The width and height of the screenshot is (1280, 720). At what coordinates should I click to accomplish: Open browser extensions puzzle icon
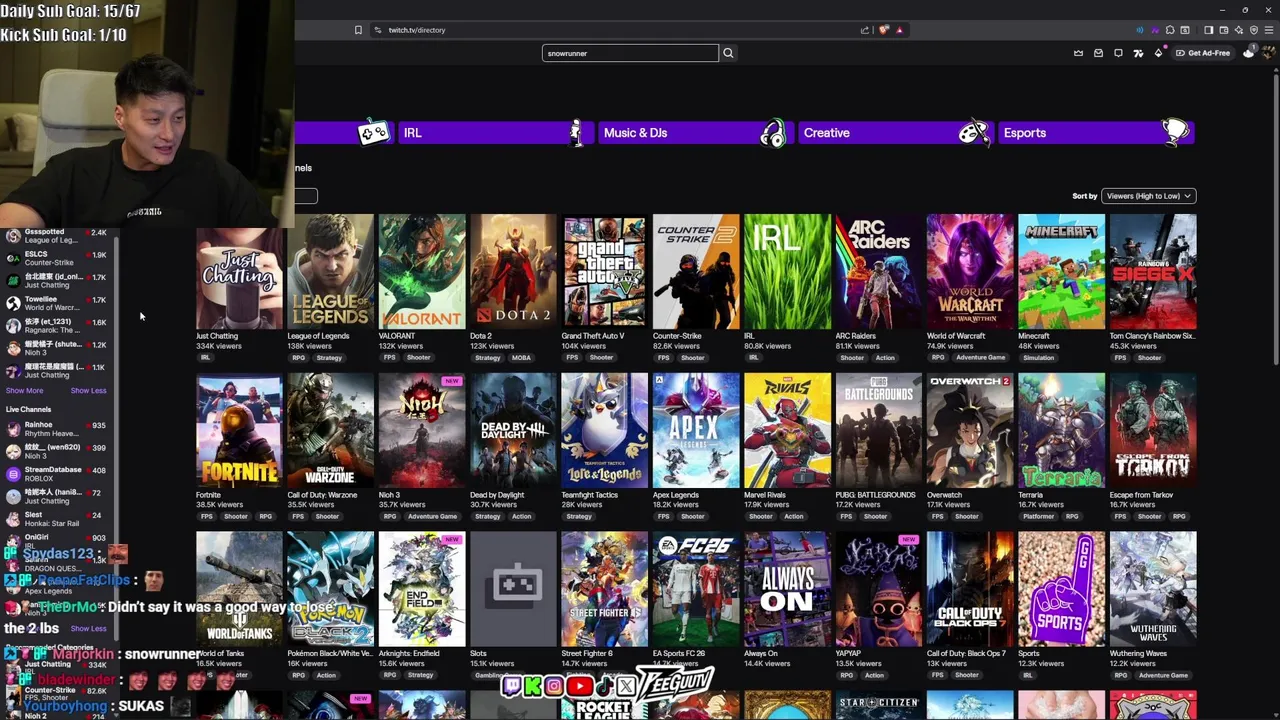[1170, 30]
